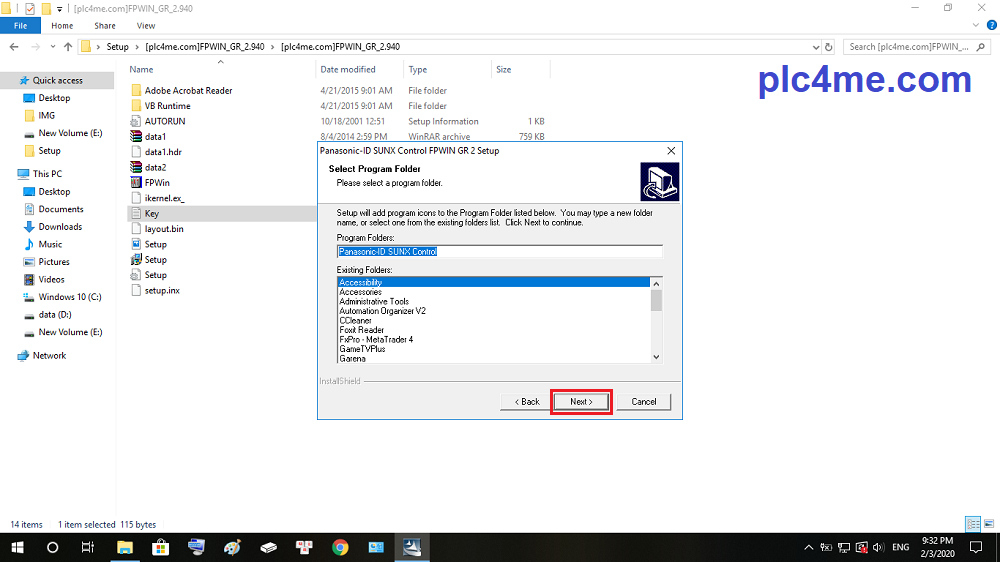Show hidden system tray icons
The height and width of the screenshot is (562, 1000).
(808, 547)
